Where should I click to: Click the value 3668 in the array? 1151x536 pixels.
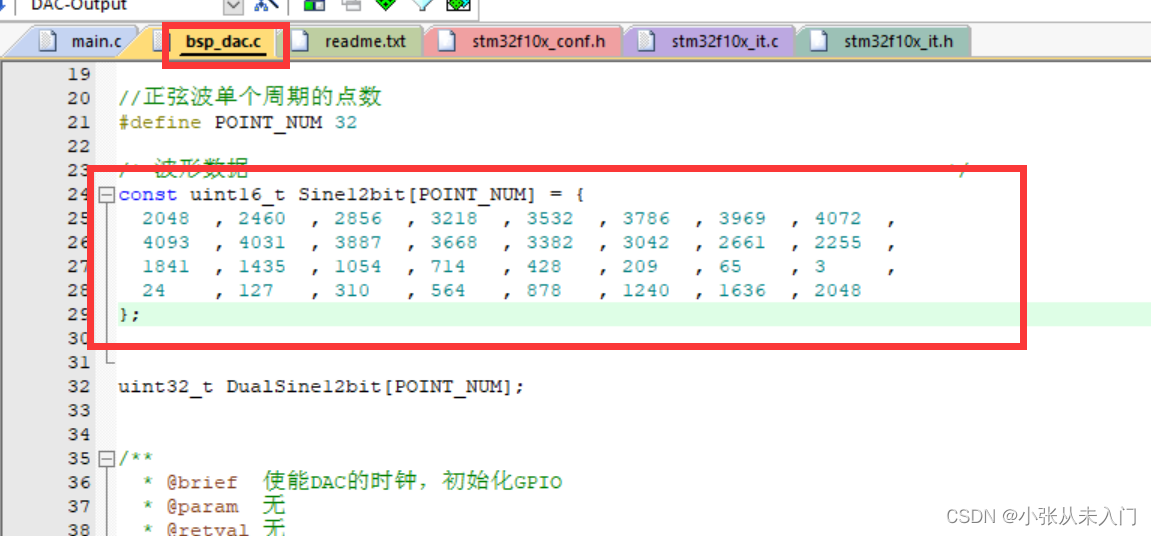point(454,242)
